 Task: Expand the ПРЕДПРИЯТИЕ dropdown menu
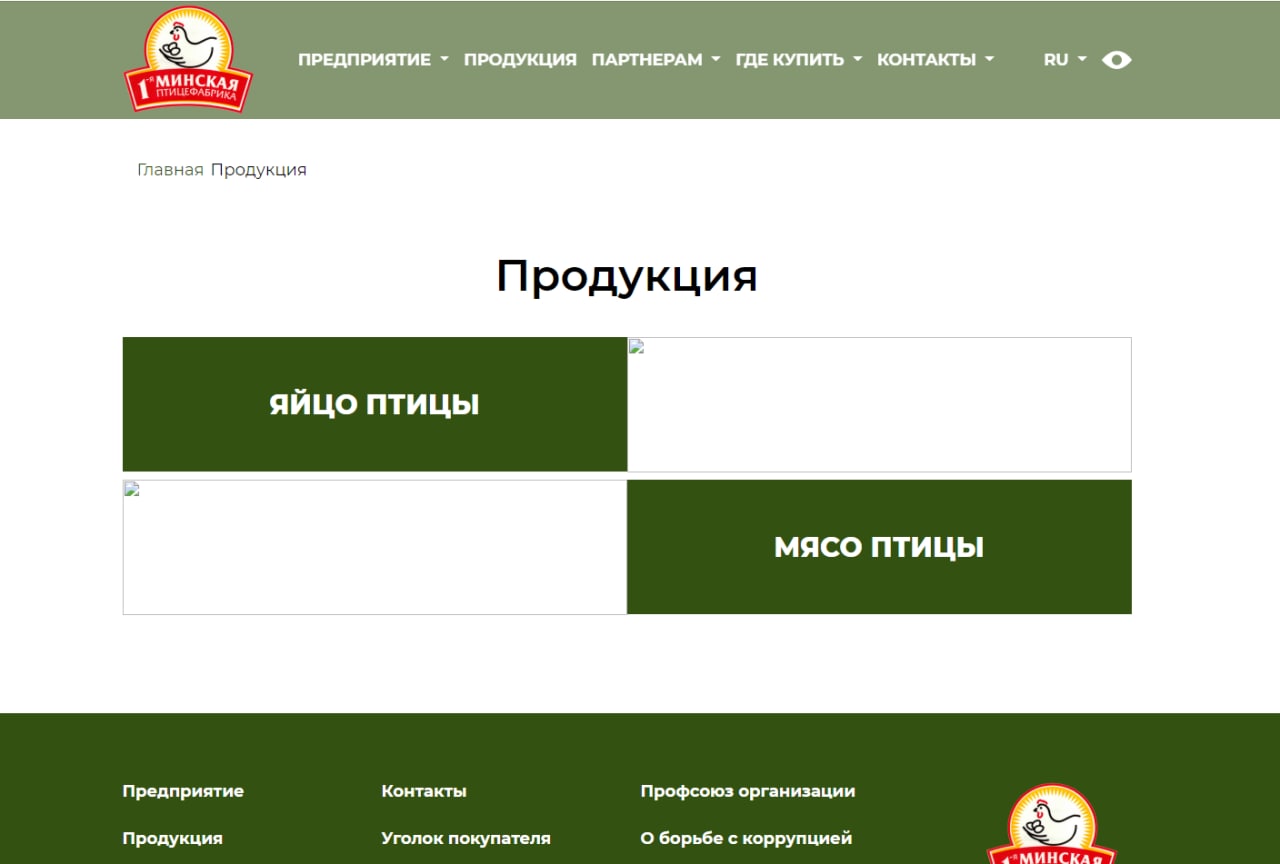pos(373,60)
